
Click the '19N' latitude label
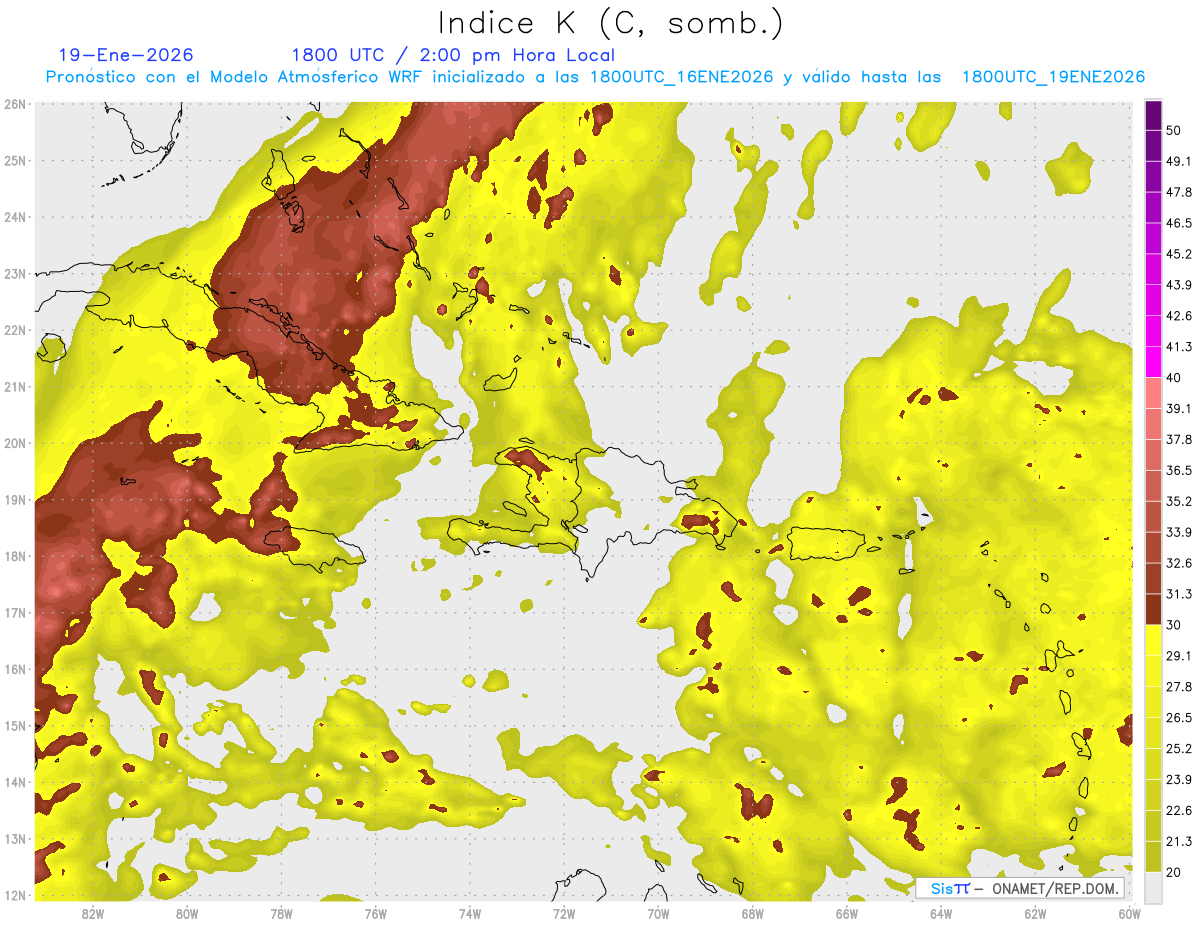[x=15, y=500]
